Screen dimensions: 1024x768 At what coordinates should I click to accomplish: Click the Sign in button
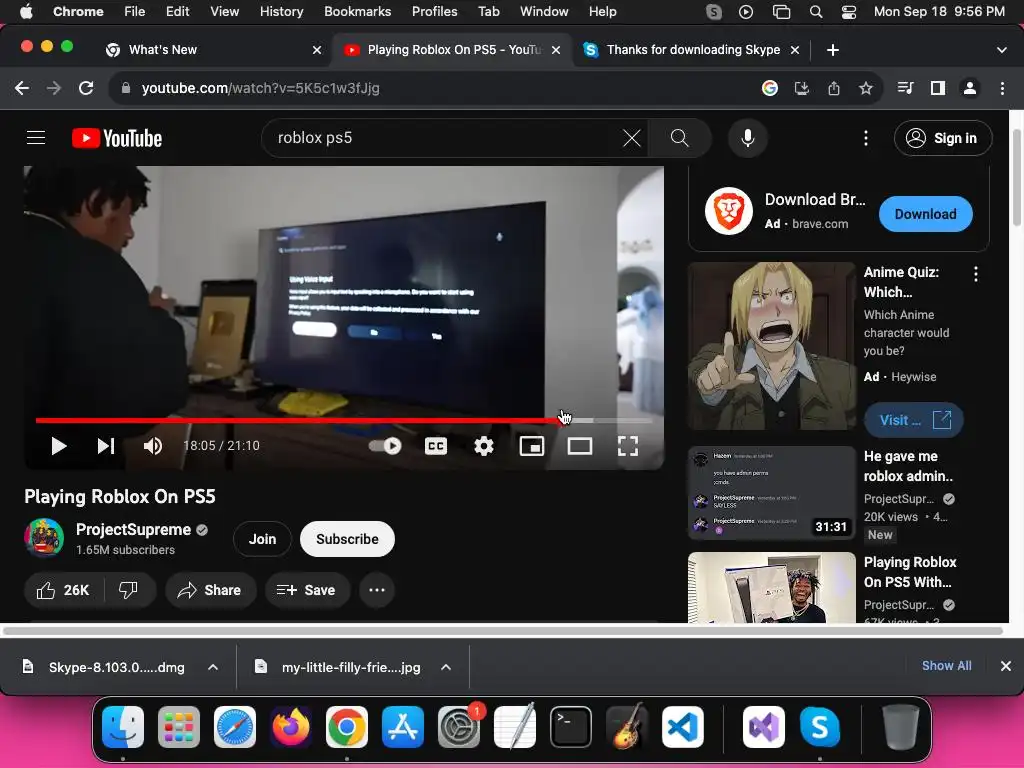pos(943,138)
